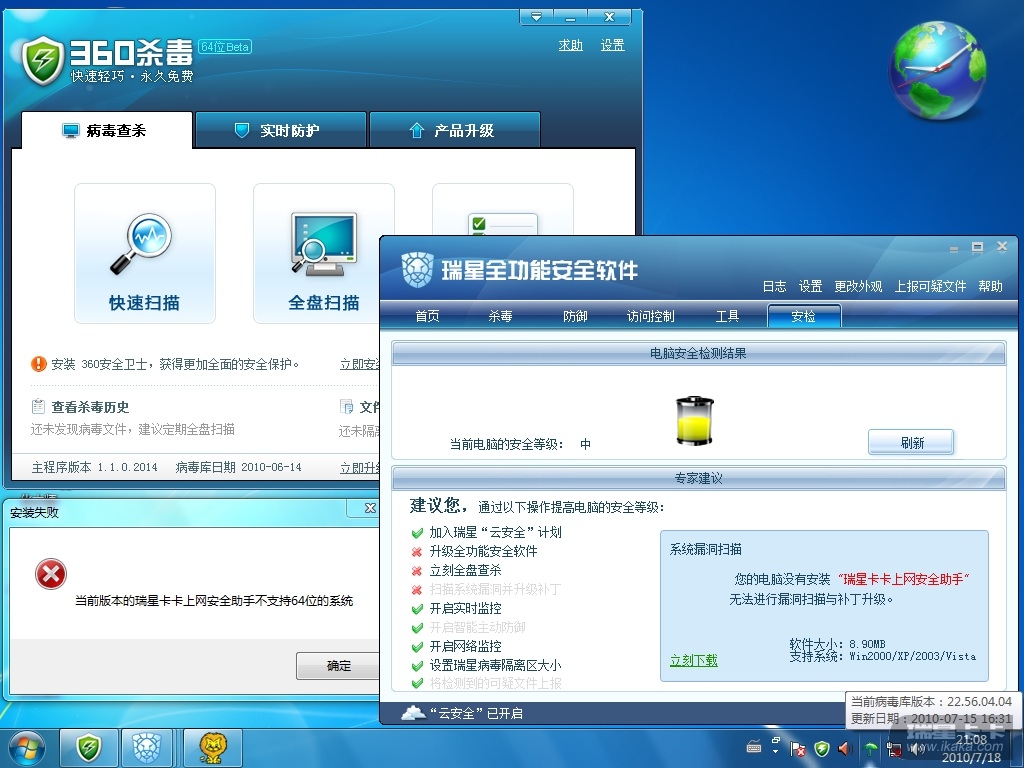The width and height of the screenshot is (1024, 768).
Task: Click the 求助 link in 360杀毒
Action: [x=570, y=45]
